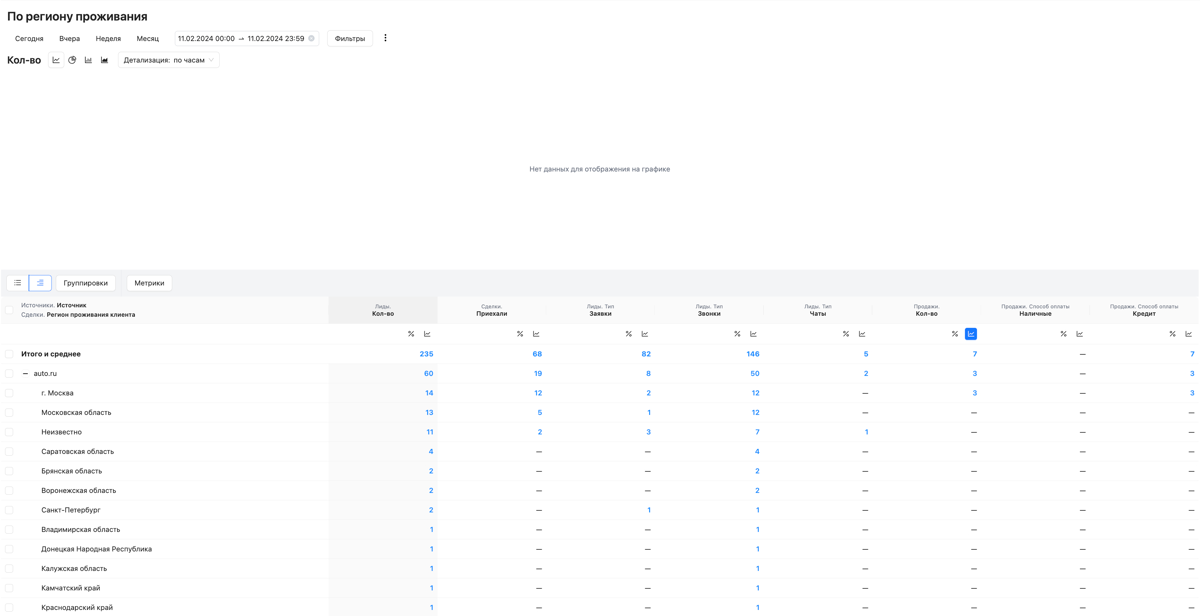Viewport: 1200px width, 616px height.
Task: Select the Неделя period
Action: click(x=108, y=39)
